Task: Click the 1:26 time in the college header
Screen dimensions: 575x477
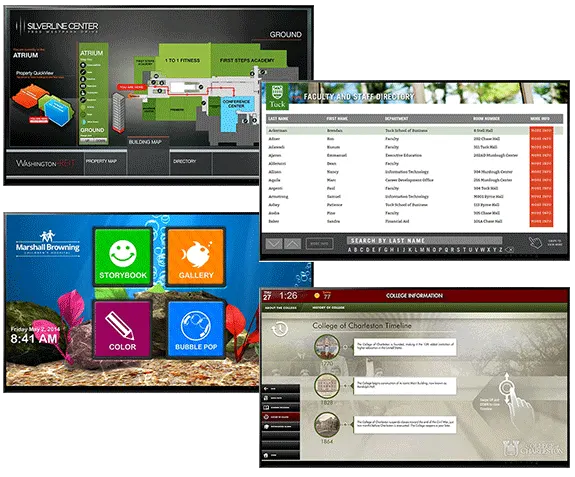Action: coord(288,296)
